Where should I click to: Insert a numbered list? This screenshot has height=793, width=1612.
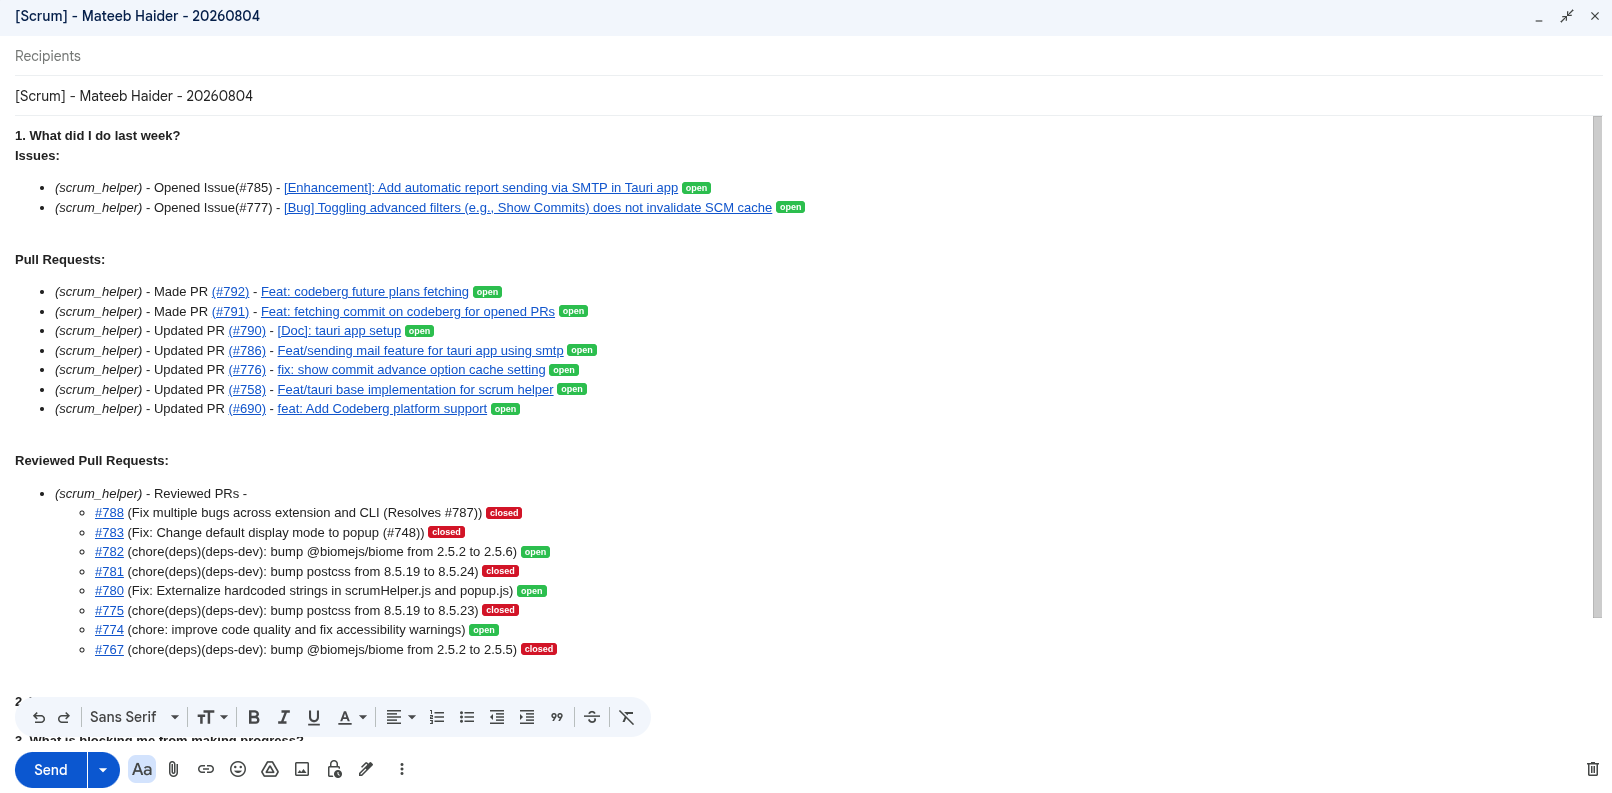[x=437, y=717]
